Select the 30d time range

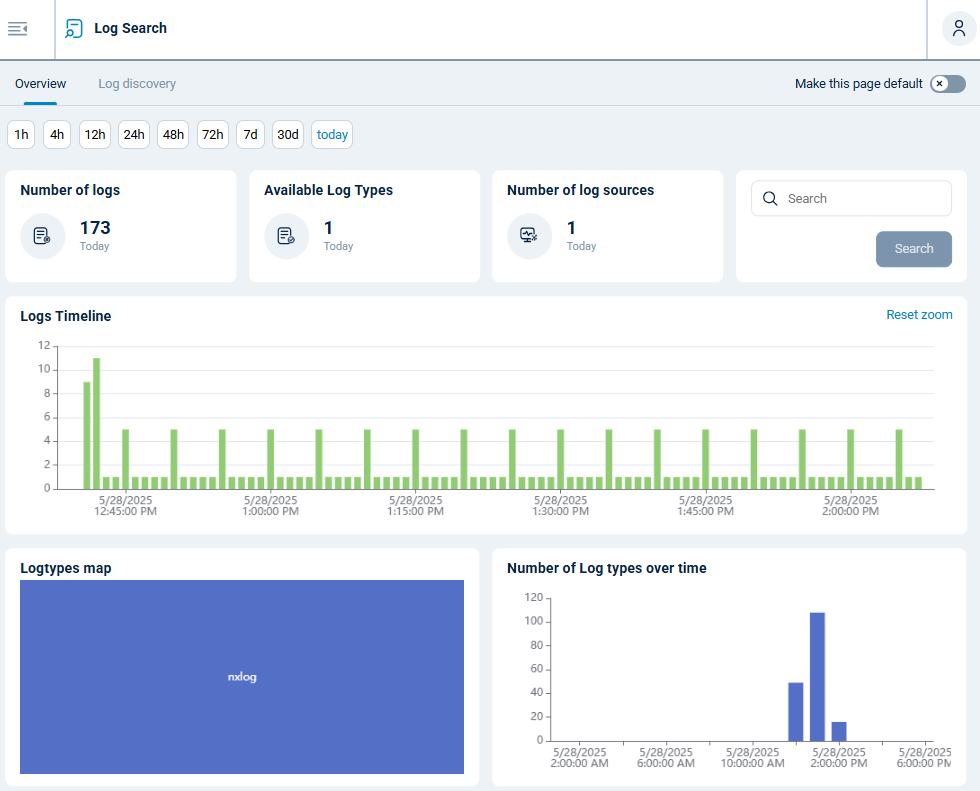point(287,134)
